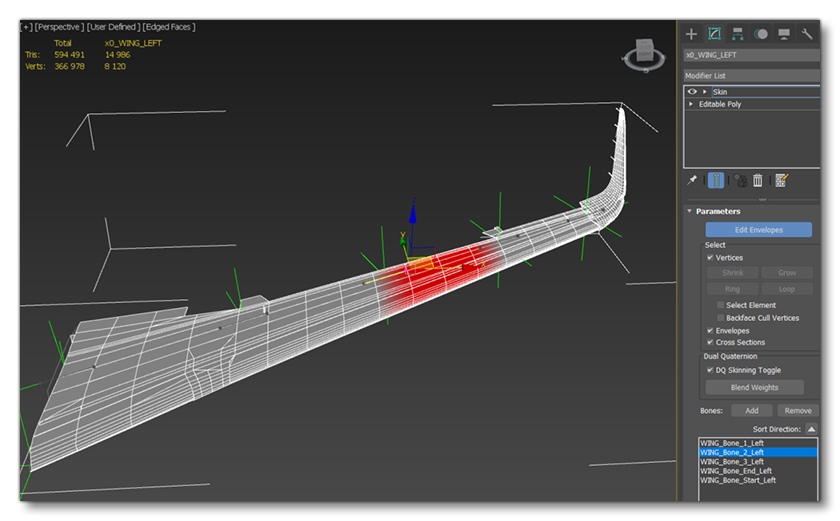Select WING_Bone_End_Left in the bones list
The height and width of the screenshot is (521, 840).
pyautogui.click(x=735, y=471)
